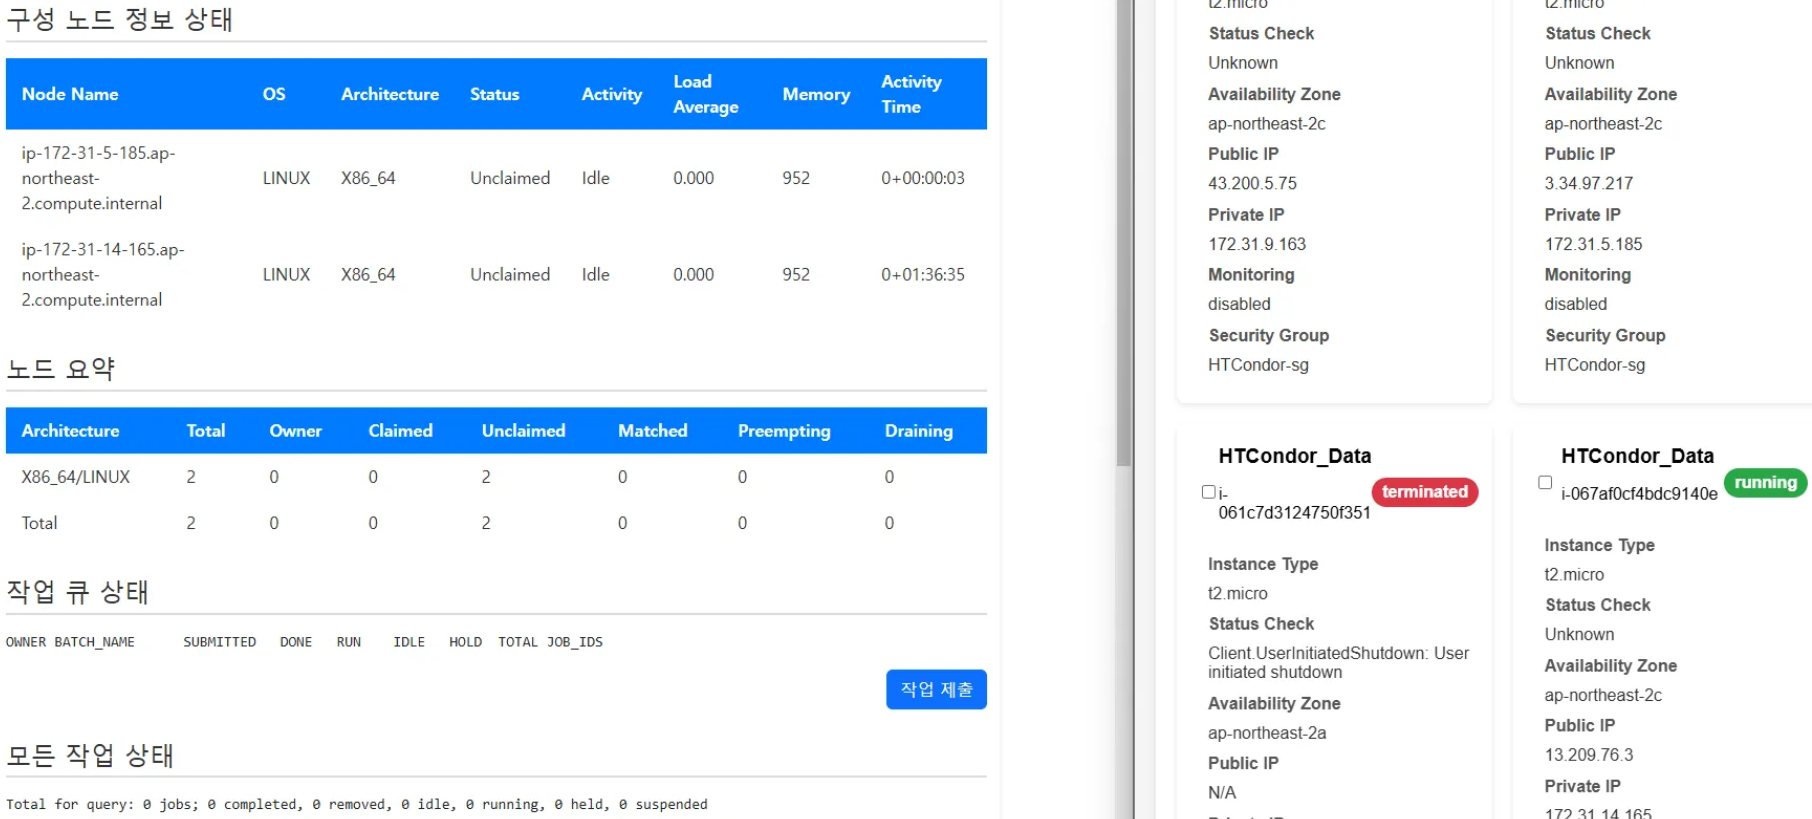The width and height of the screenshot is (1812, 819).
Task: Click availability zone ap-northeast-2a
Action: click(x=1267, y=733)
